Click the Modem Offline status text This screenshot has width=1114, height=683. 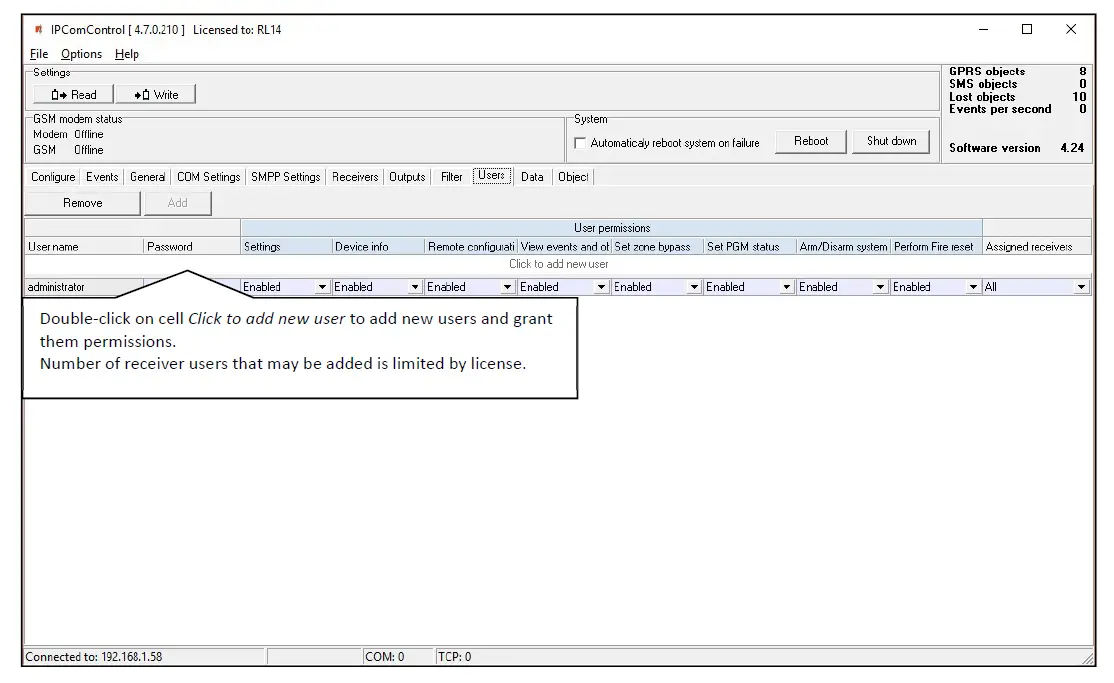[x=68, y=134]
